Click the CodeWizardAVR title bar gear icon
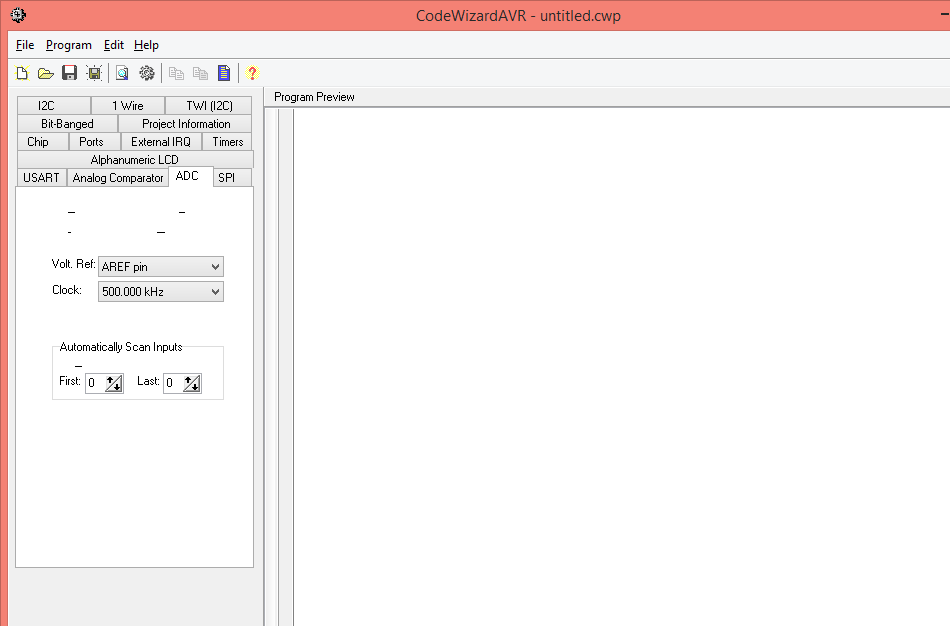The image size is (950, 626). point(18,15)
